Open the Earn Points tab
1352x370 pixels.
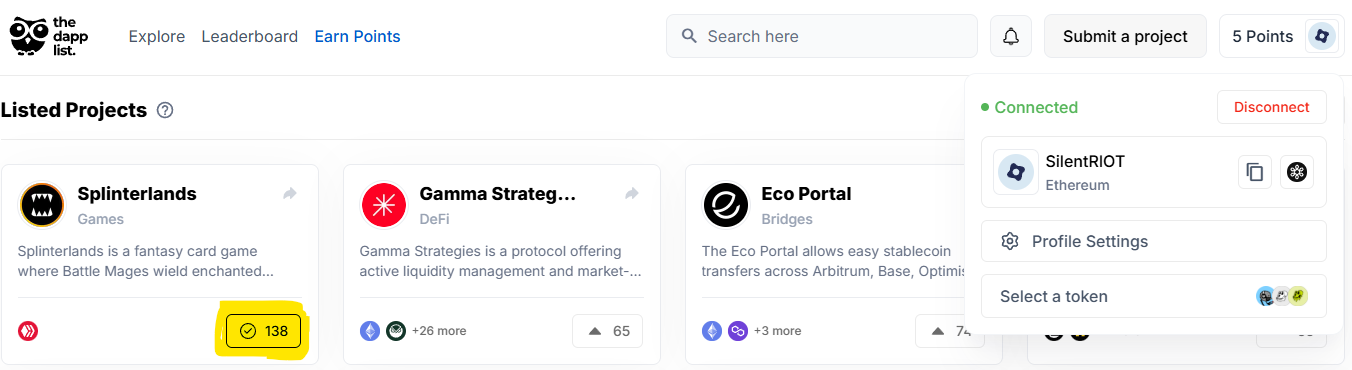pos(357,36)
